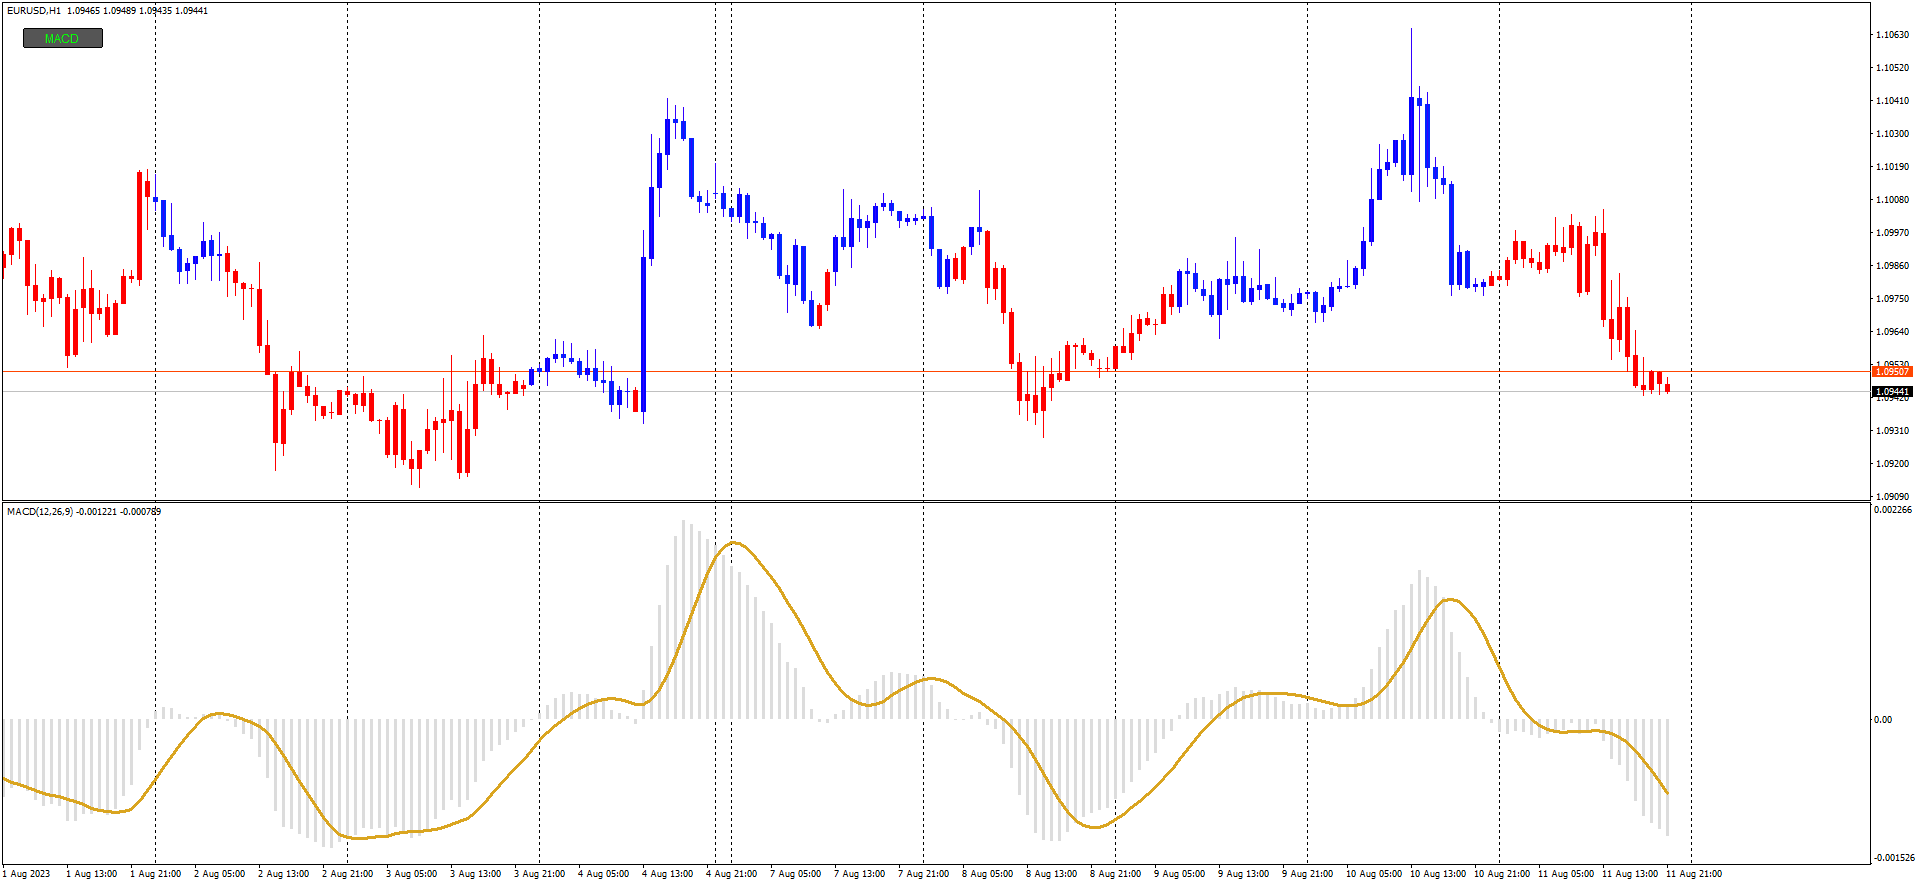Click the 1.10300 price scale label
This screenshot has width=1916, height=885.
click(1892, 134)
